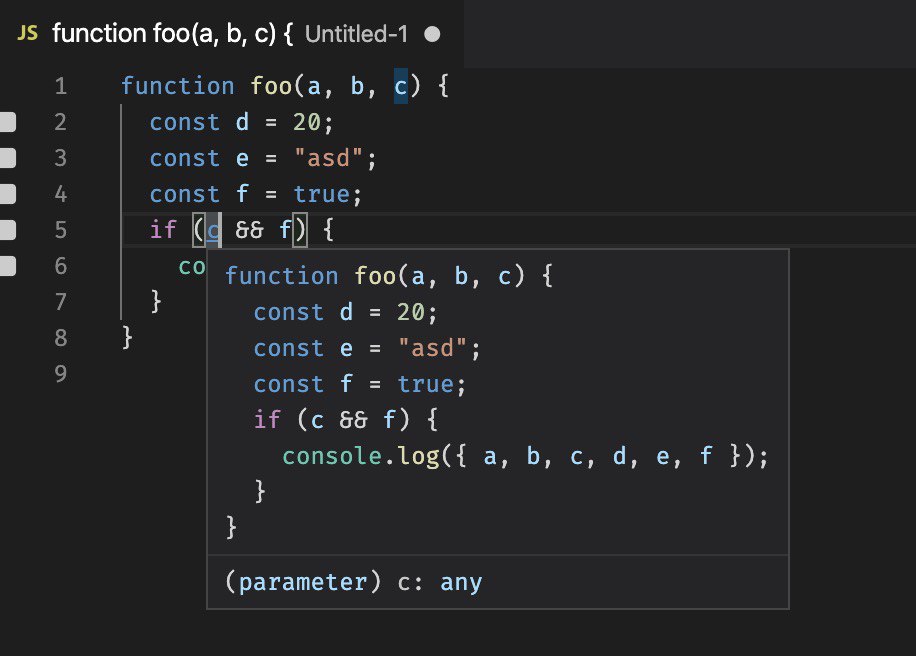Click '(parameter)' label in the hover popup
Viewport: 916px width, 656px height.
(303, 582)
